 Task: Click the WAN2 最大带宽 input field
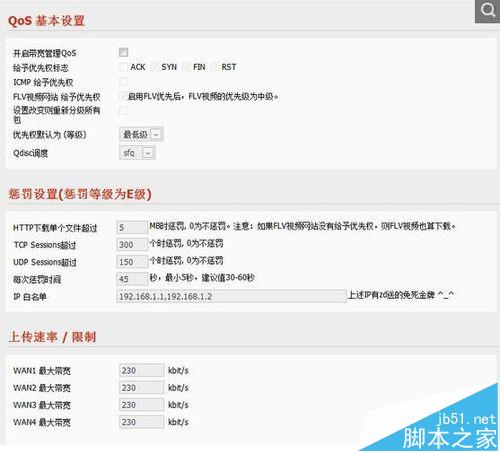point(141,388)
